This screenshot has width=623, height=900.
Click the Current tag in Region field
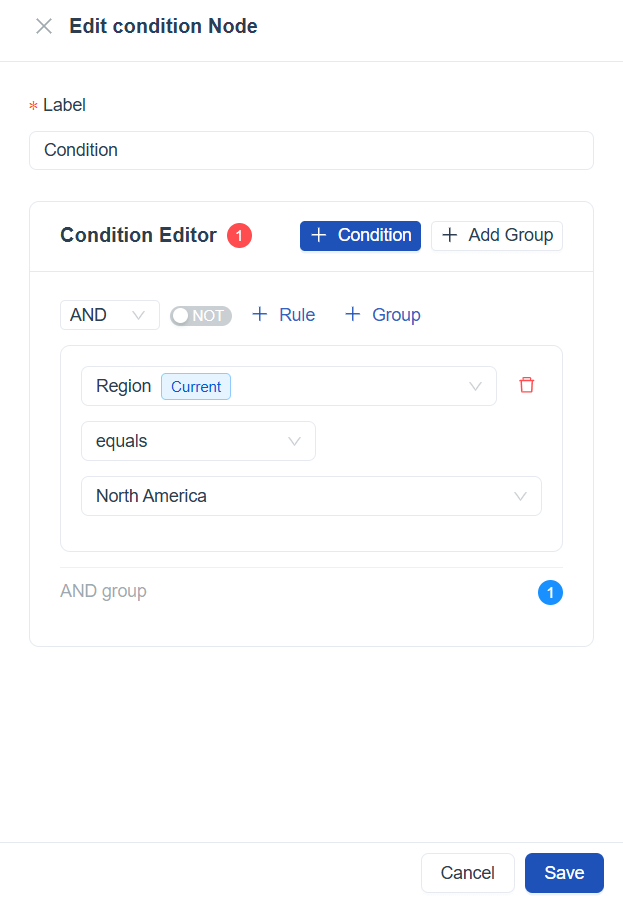click(x=196, y=387)
